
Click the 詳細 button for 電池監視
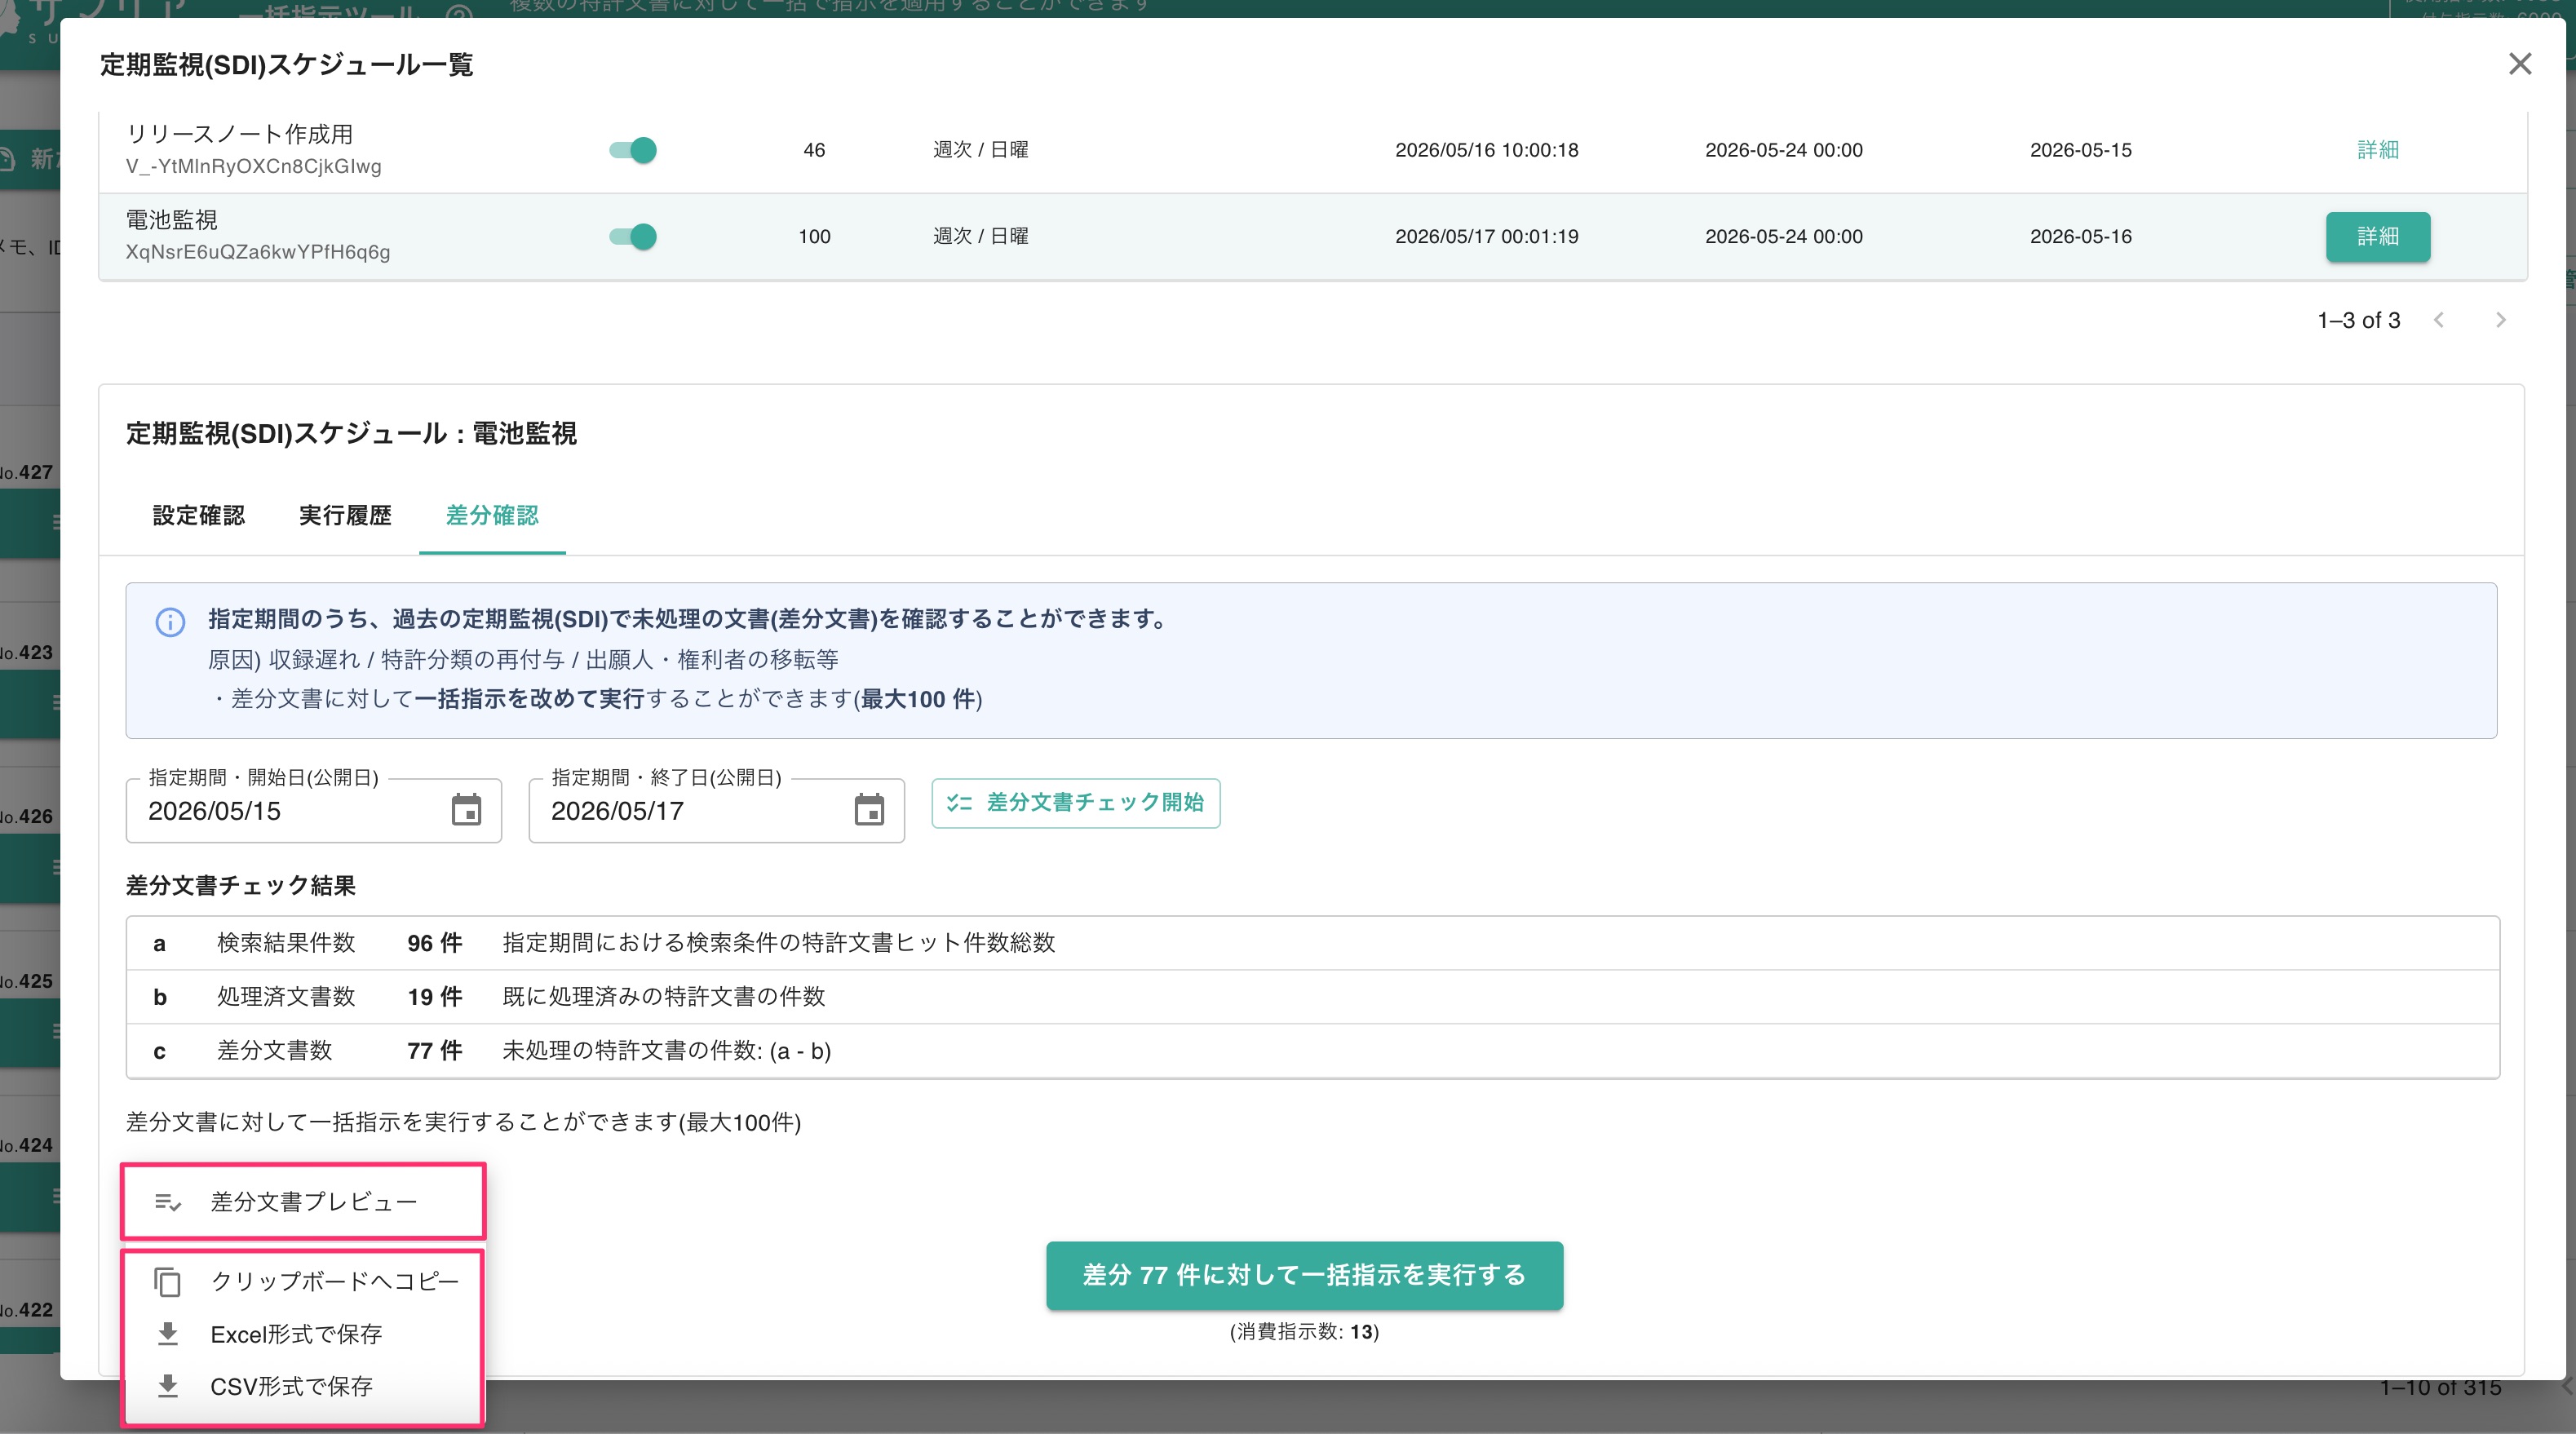click(2377, 237)
